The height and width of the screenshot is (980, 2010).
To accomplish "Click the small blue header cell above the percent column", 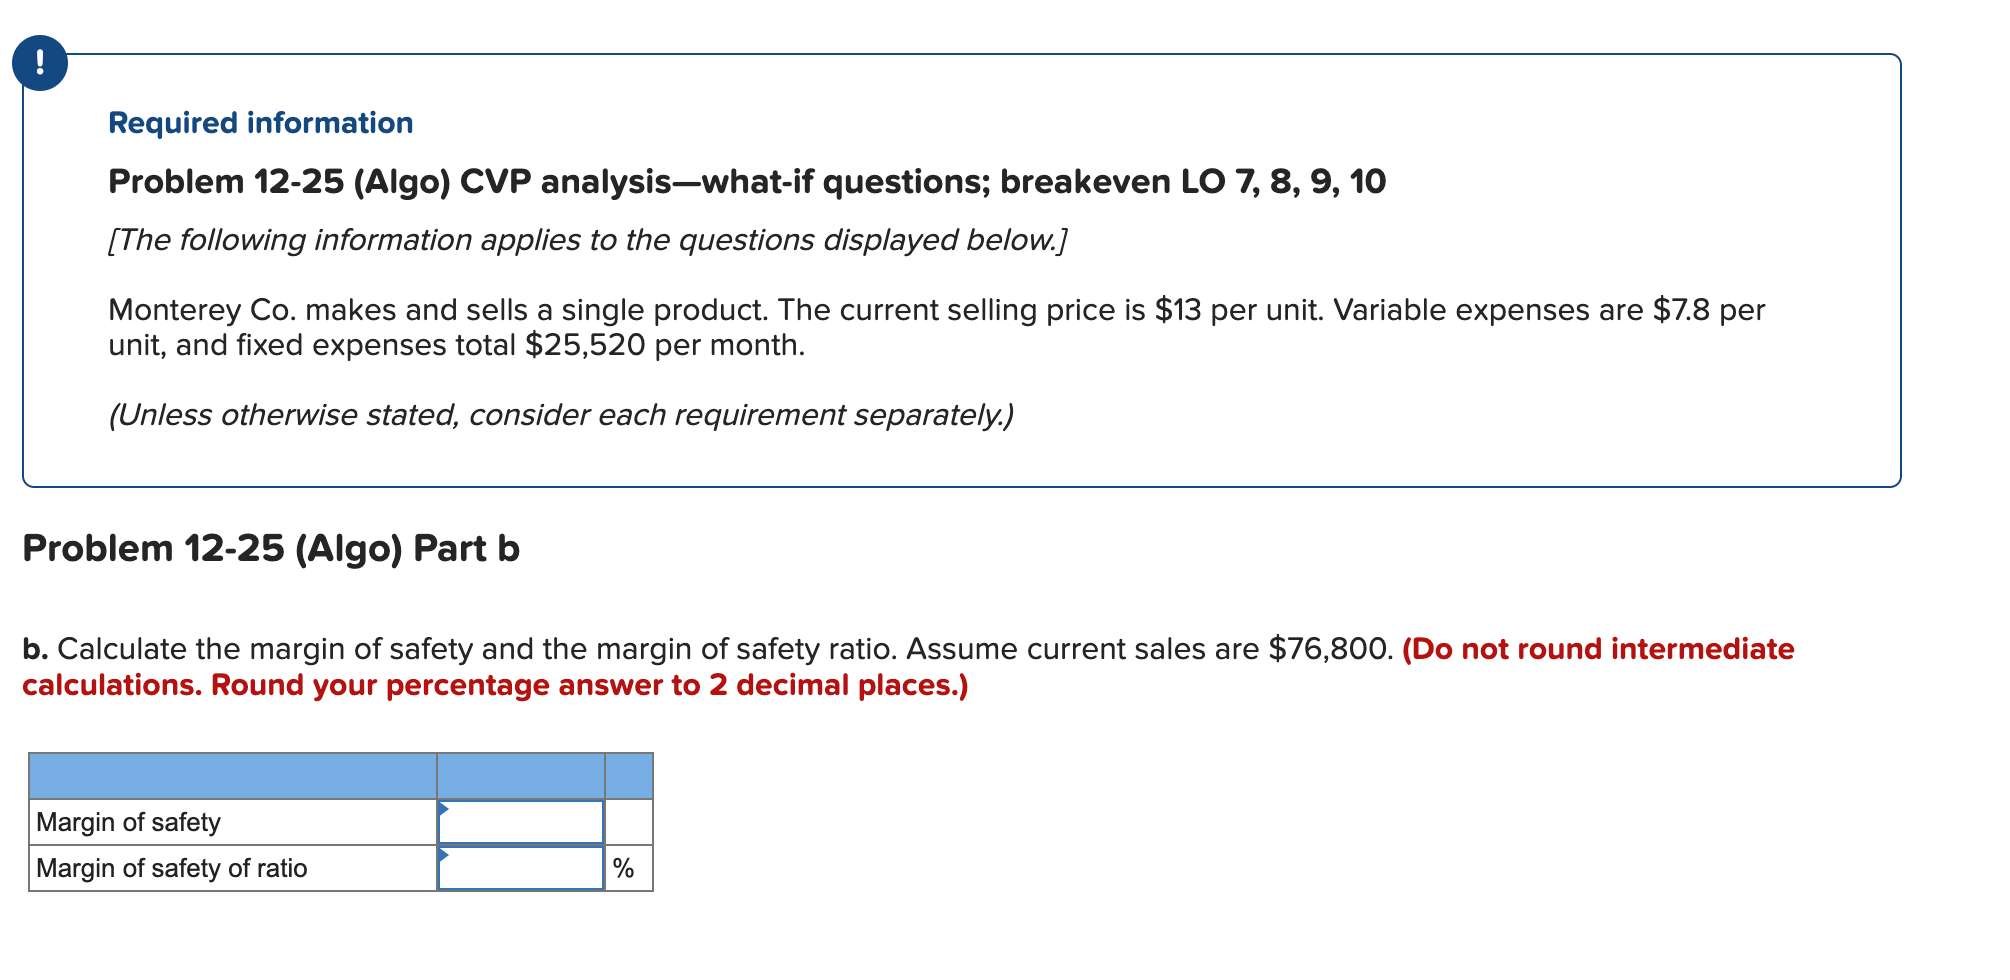I will click(x=628, y=775).
